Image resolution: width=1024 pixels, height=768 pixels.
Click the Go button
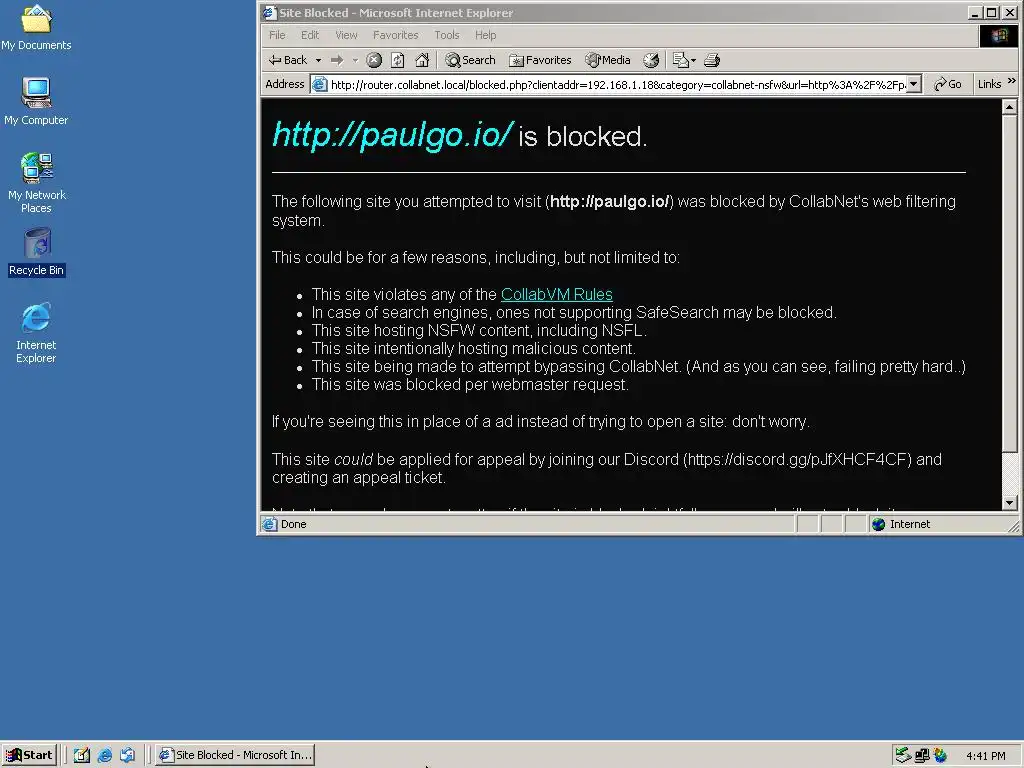[948, 84]
